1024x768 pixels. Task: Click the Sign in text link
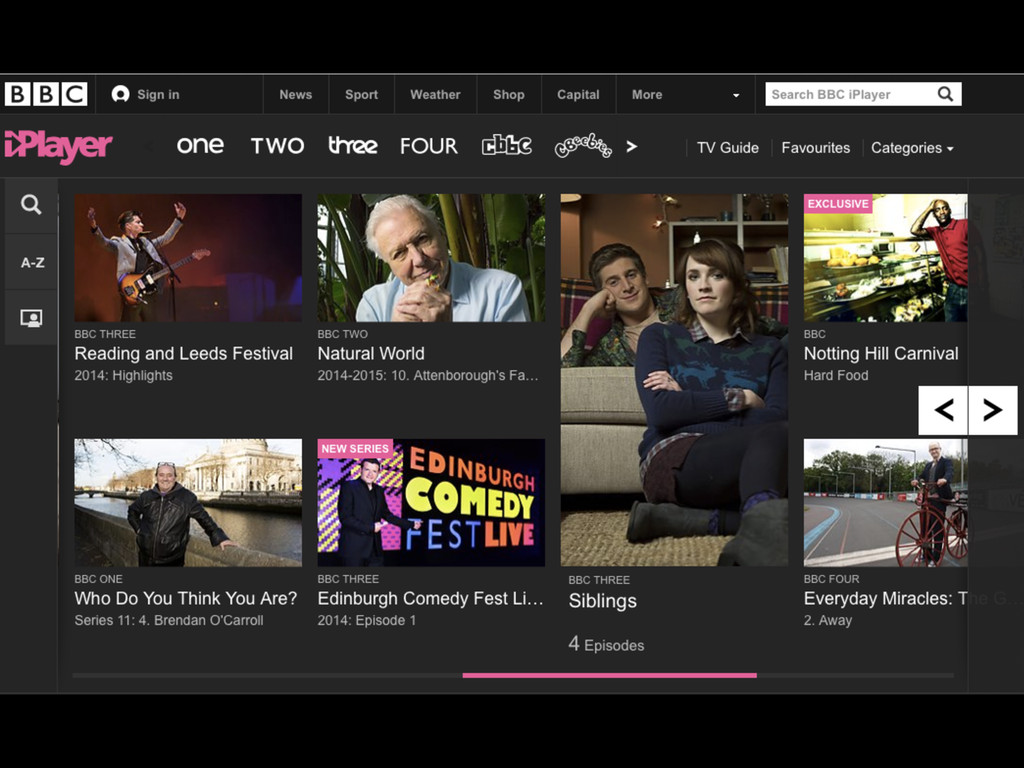[x=158, y=95]
